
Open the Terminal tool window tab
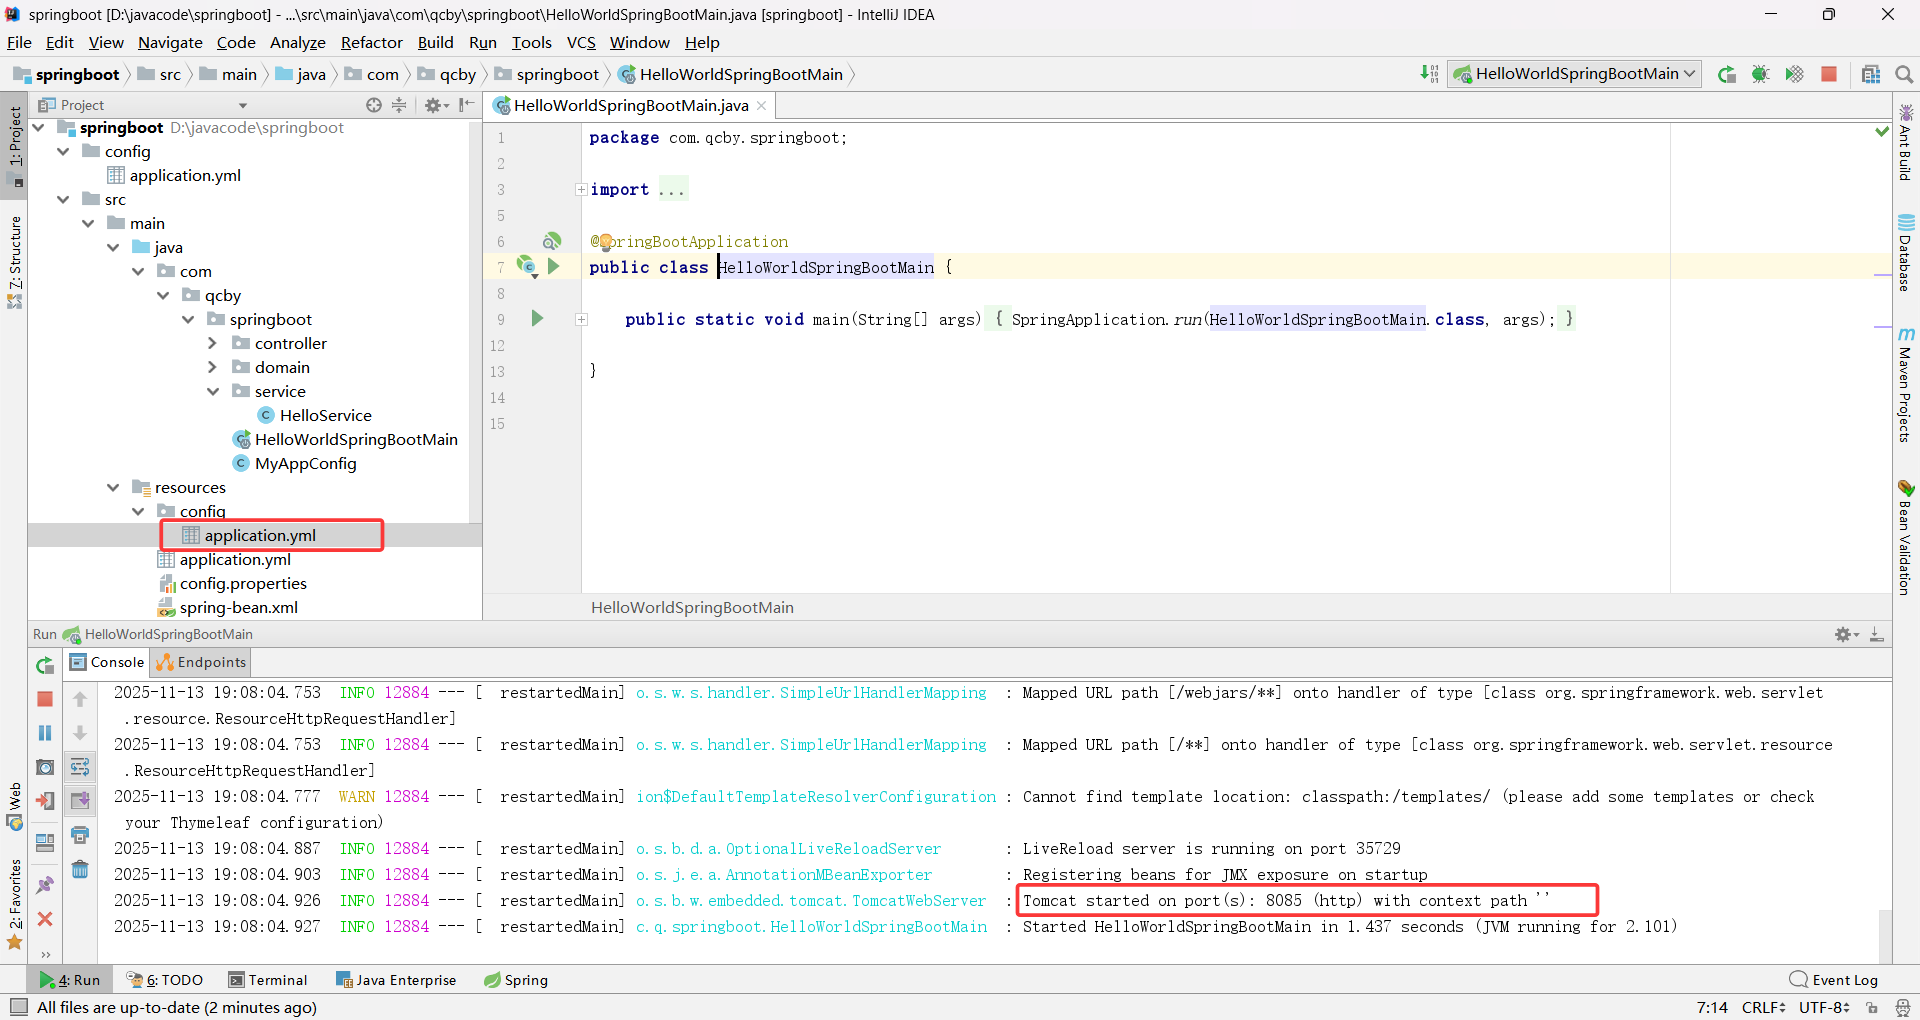[267, 980]
